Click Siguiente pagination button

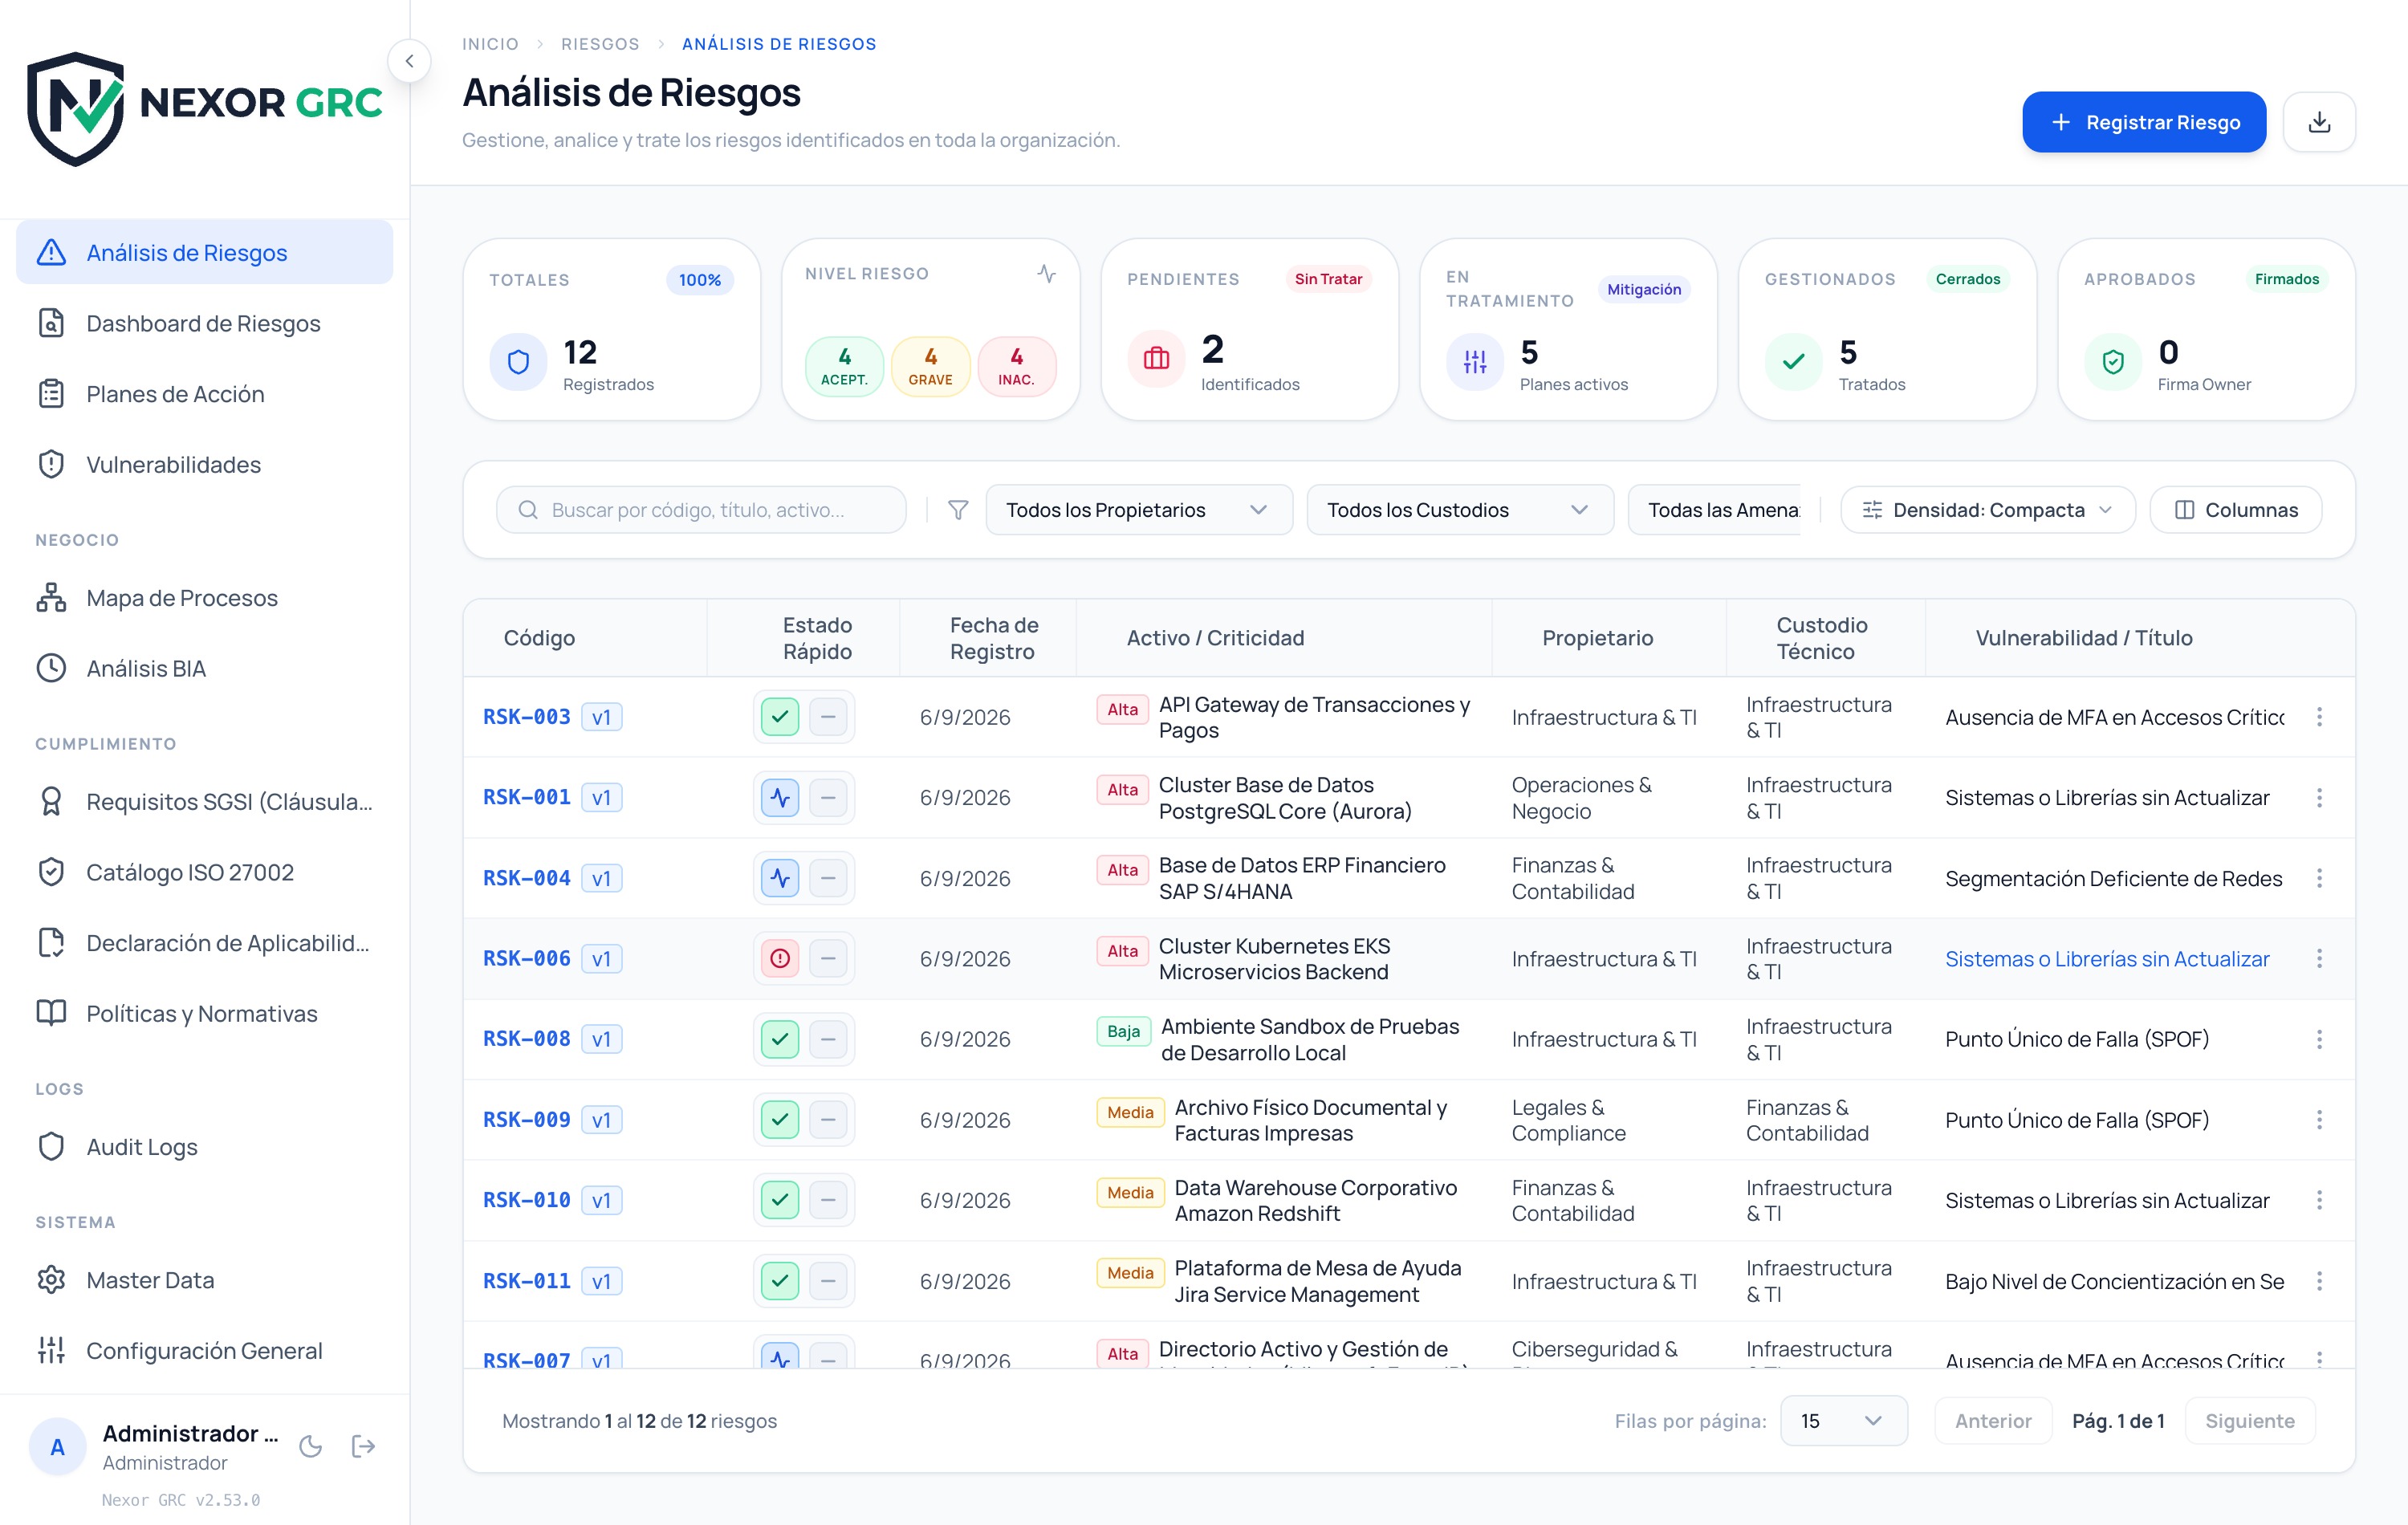click(x=2250, y=1421)
